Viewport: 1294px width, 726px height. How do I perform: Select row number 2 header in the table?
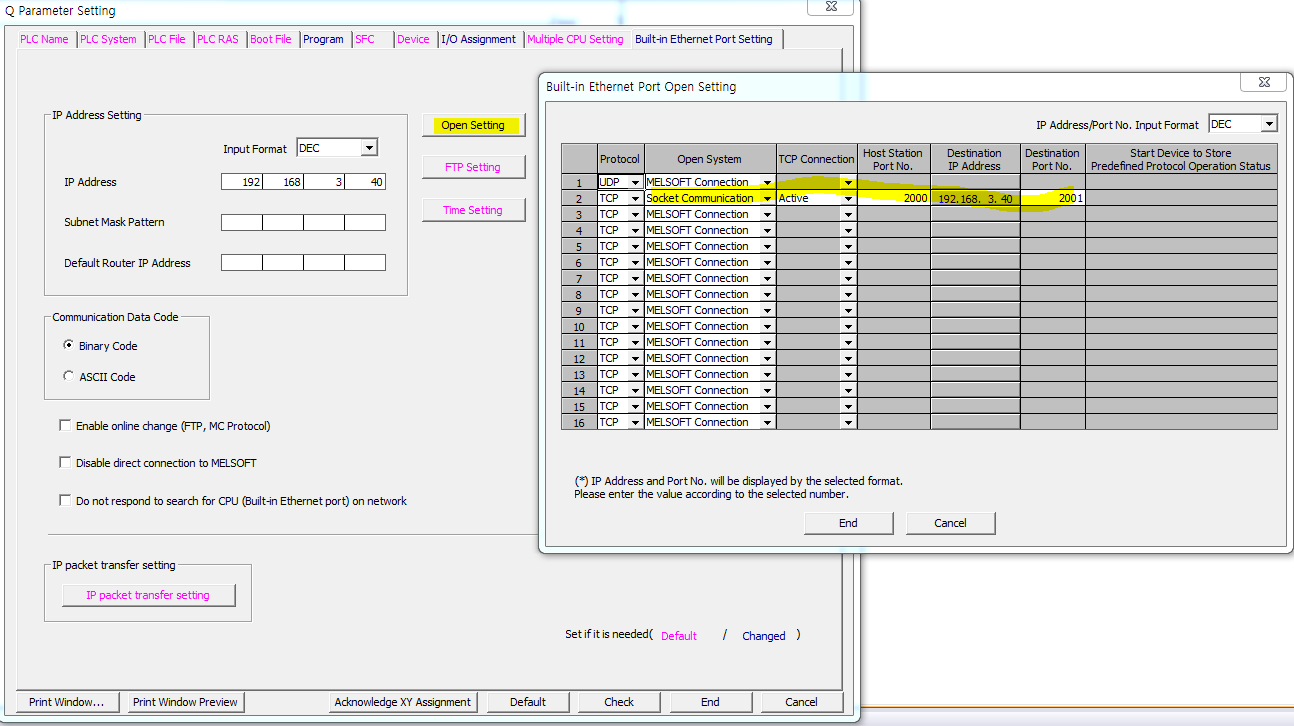coord(579,198)
